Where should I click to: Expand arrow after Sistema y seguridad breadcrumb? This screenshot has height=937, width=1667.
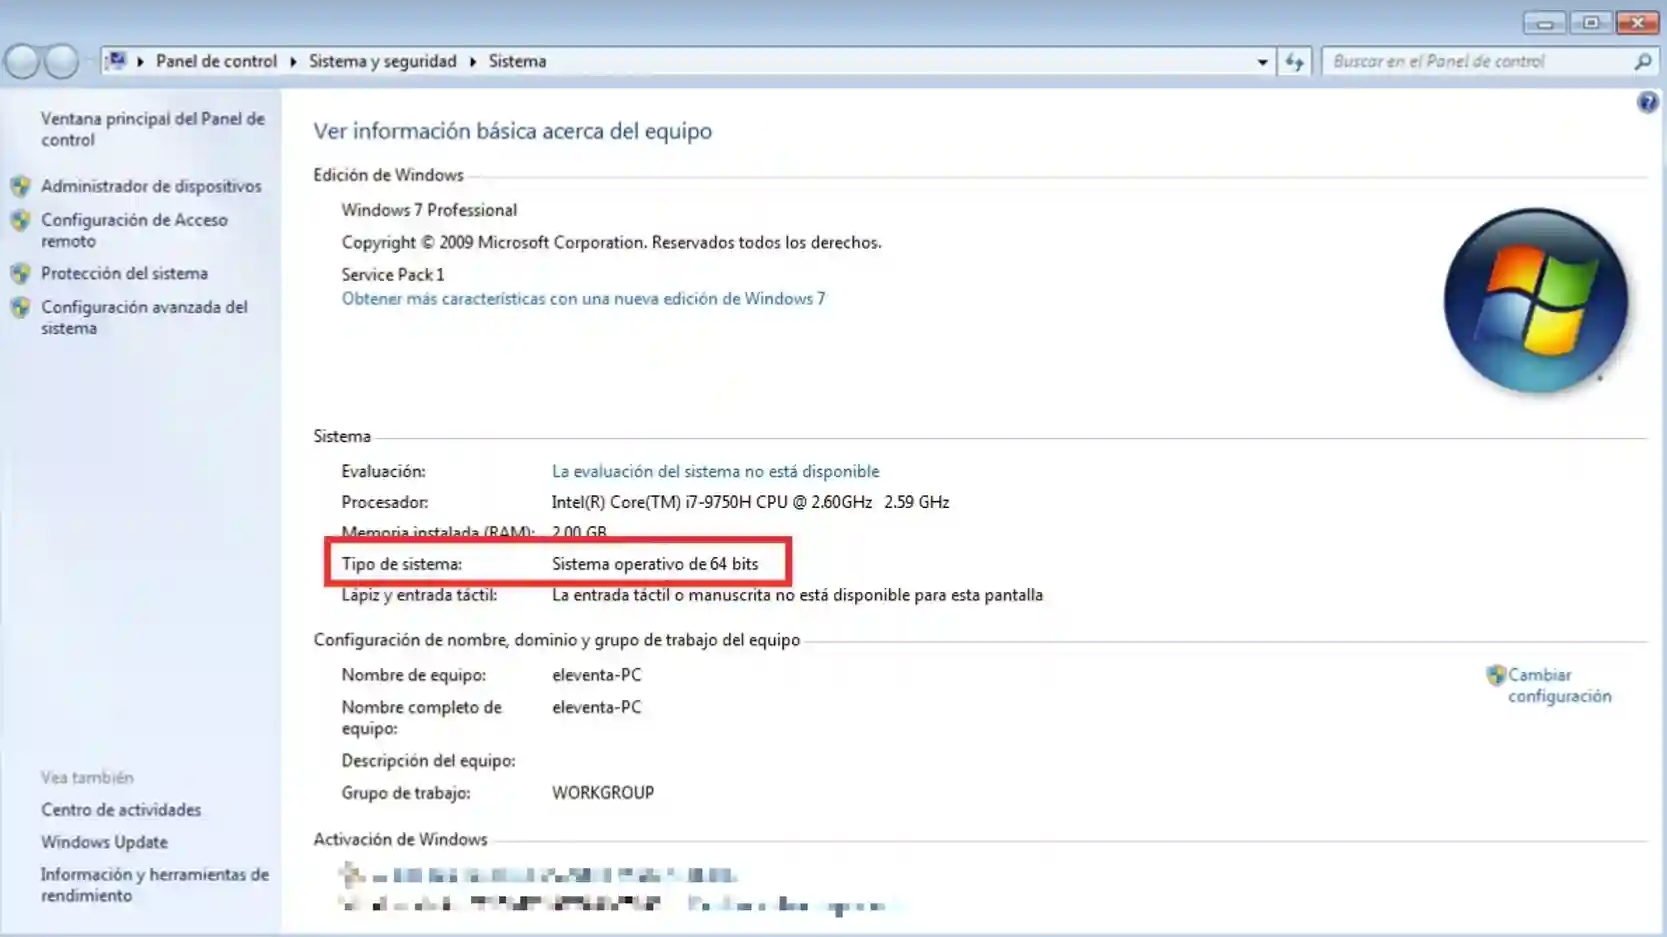point(473,61)
